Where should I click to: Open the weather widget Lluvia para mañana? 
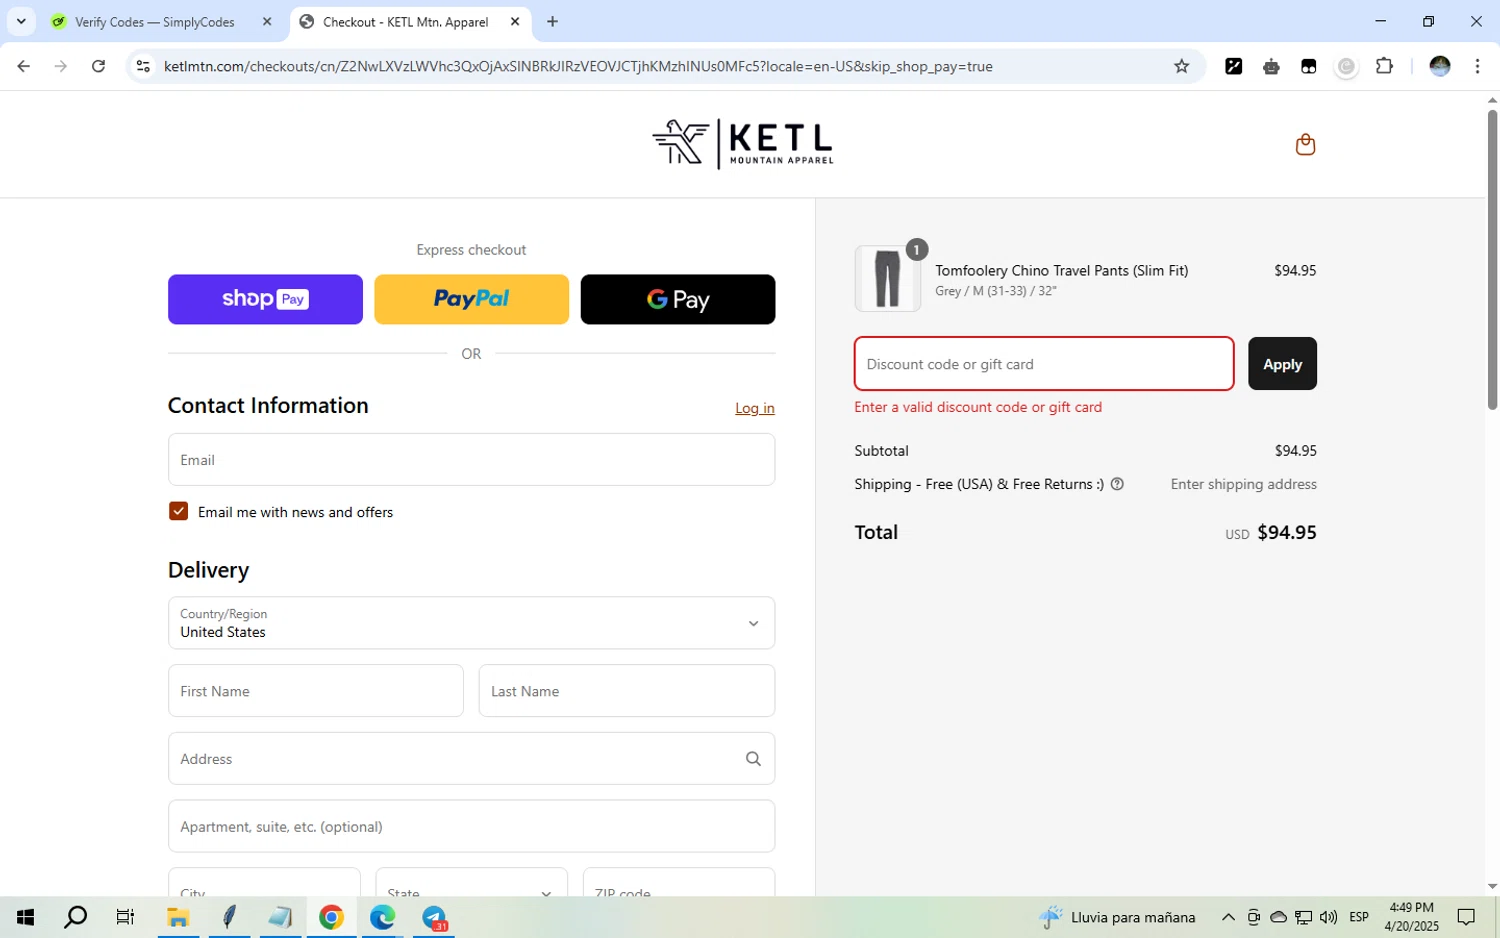pos(1117,917)
